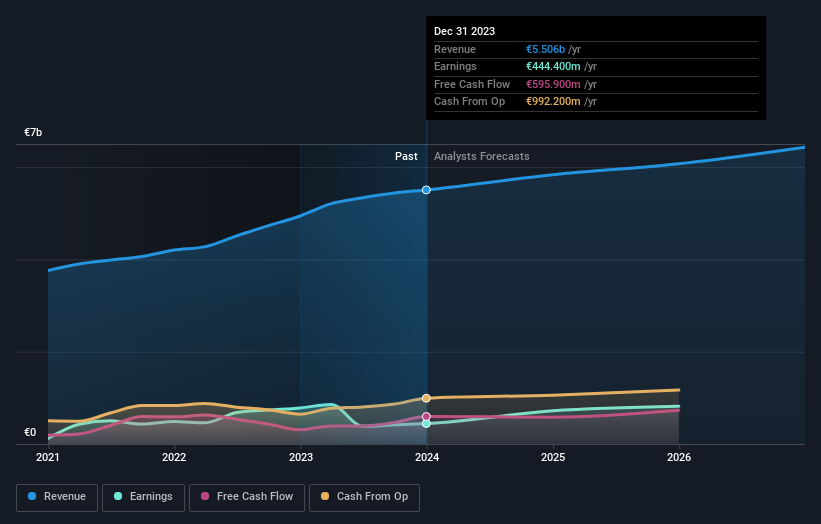The height and width of the screenshot is (524, 821).
Task: Toggle the Earnings legend series
Action: click(143, 497)
